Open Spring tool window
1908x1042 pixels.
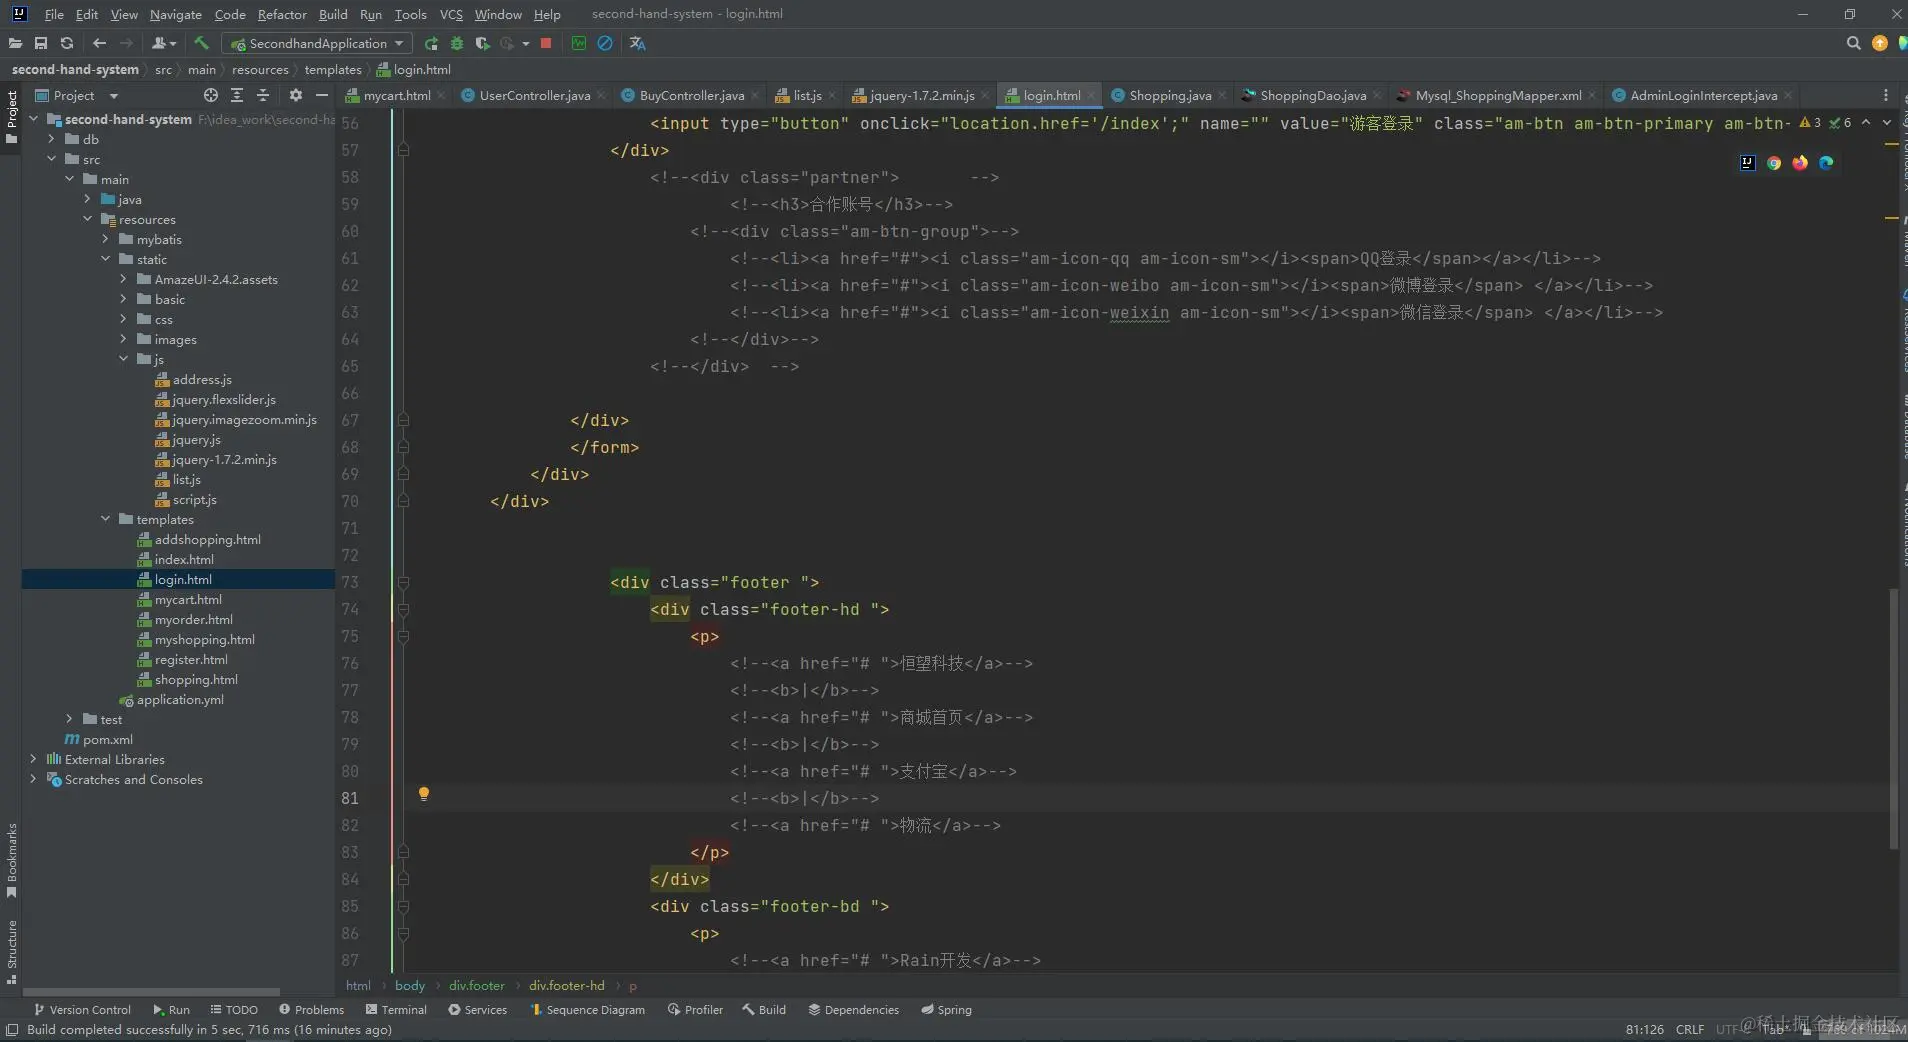tap(946, 1010)
